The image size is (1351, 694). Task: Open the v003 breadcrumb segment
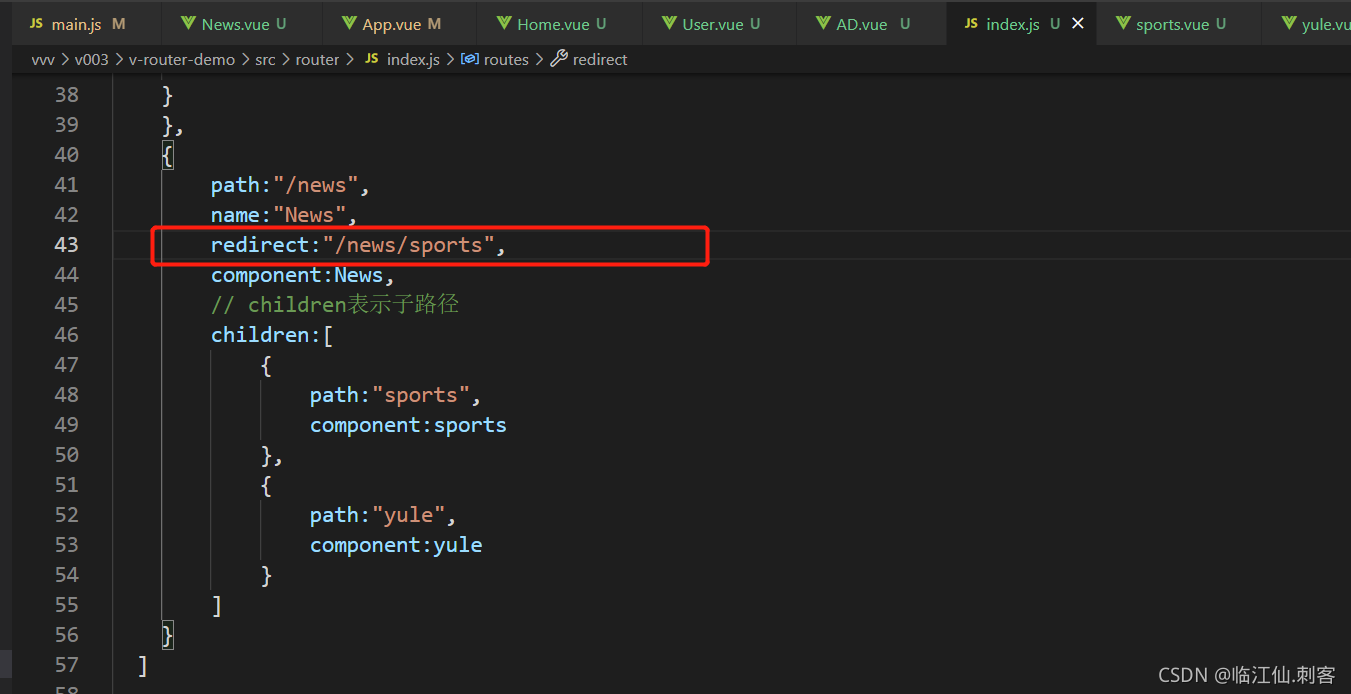92,60
